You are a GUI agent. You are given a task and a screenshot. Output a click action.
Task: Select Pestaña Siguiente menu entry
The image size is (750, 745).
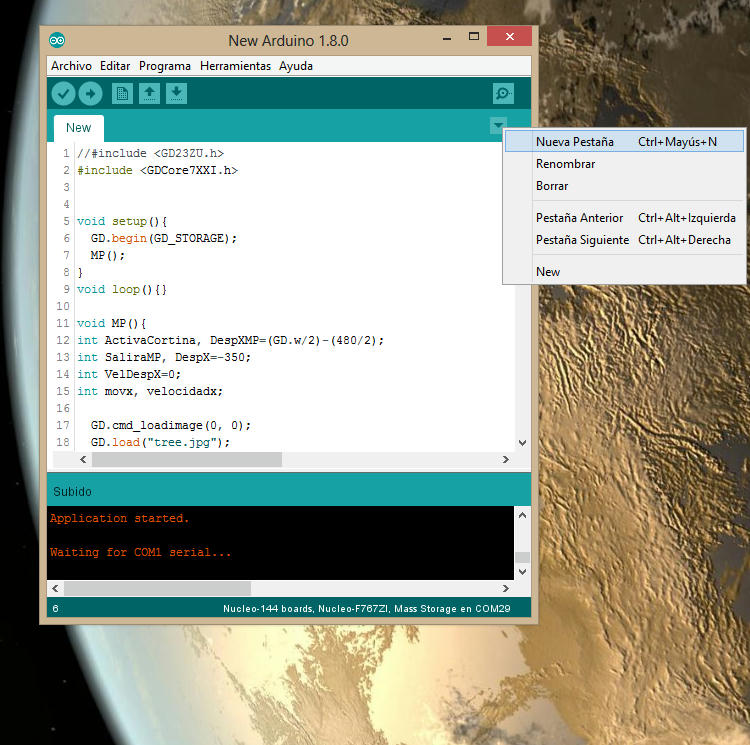tap(624, 240)
